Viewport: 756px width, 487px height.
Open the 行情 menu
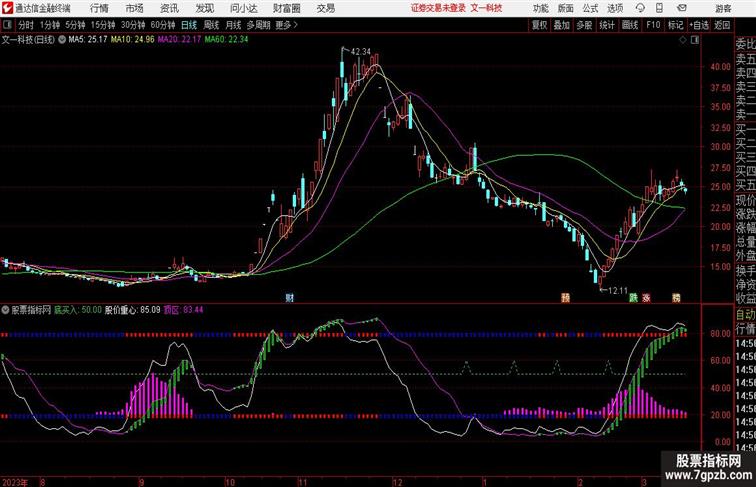[99, 8]
